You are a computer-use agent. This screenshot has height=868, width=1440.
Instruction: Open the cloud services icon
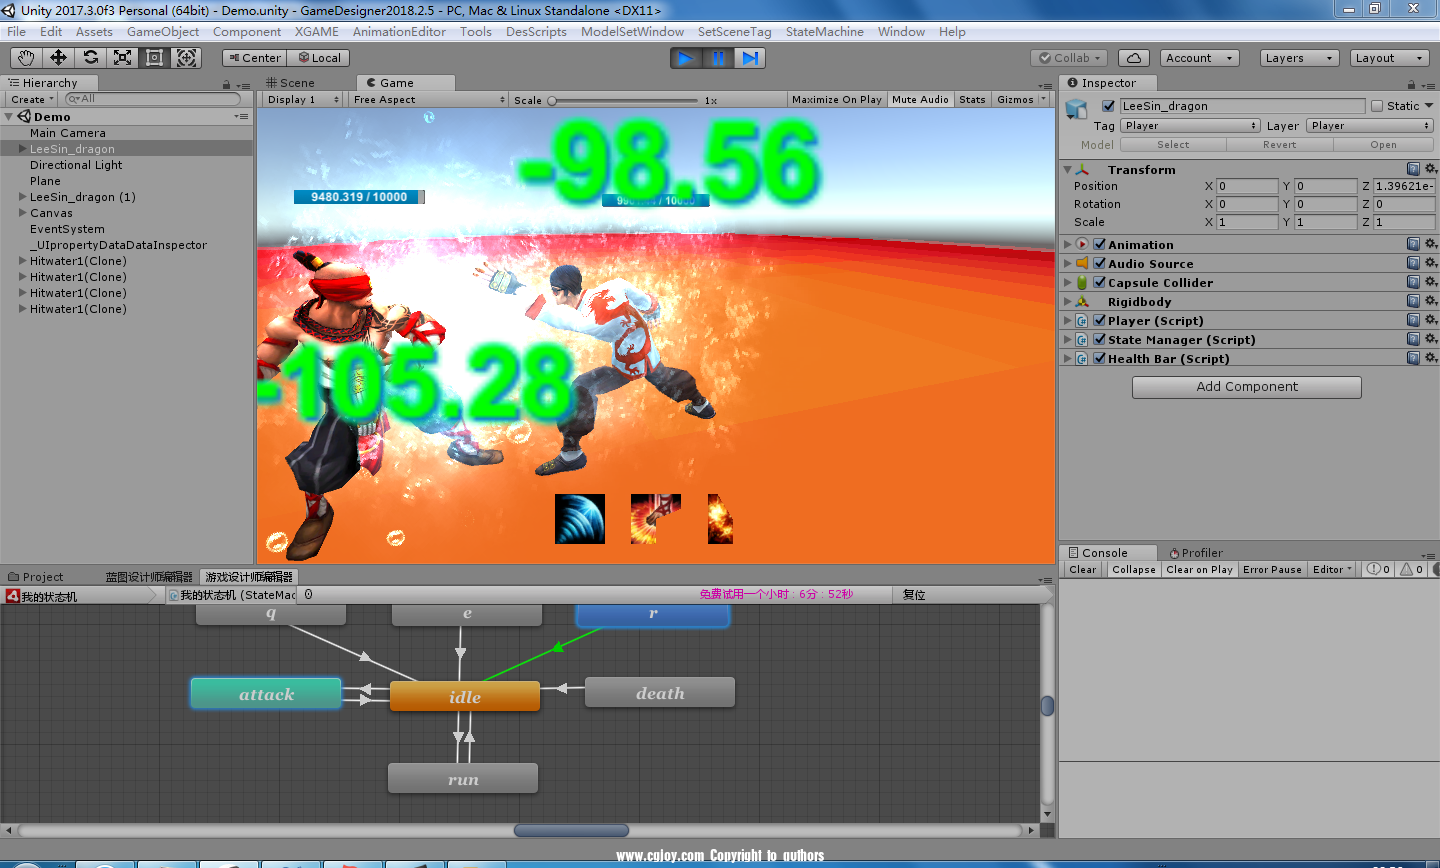tap(1133, 58)
